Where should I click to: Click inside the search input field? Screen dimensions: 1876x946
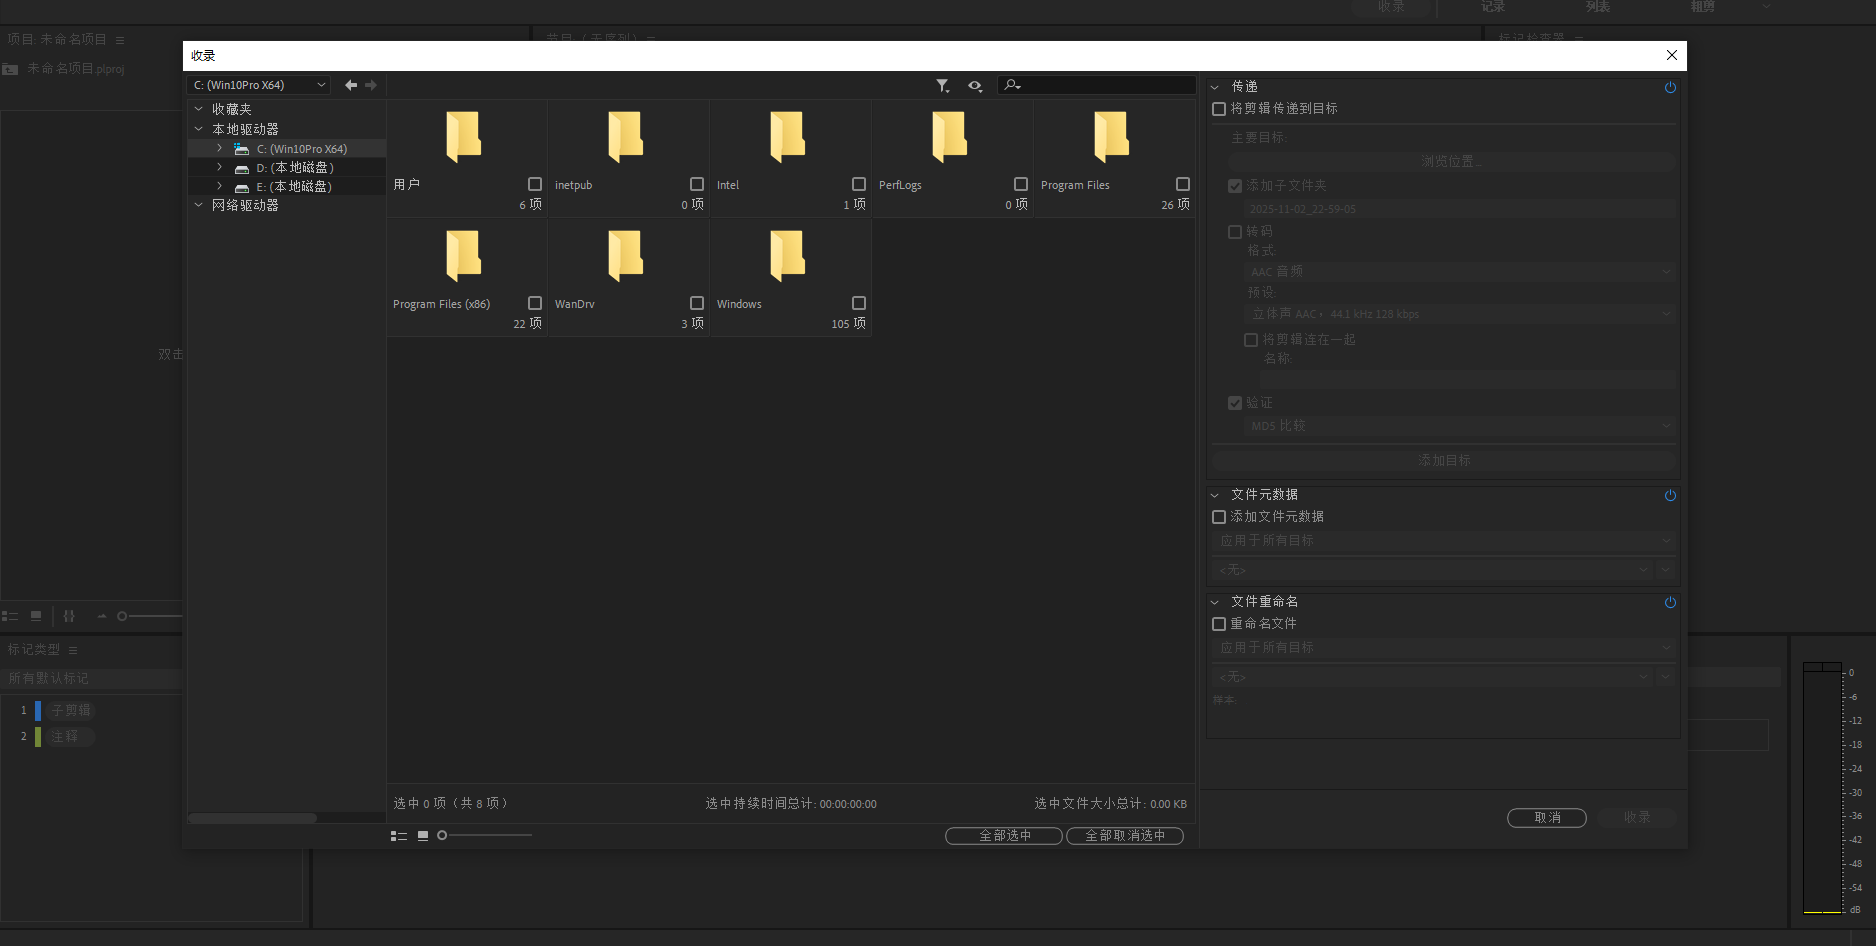(x=1100, y=85)
